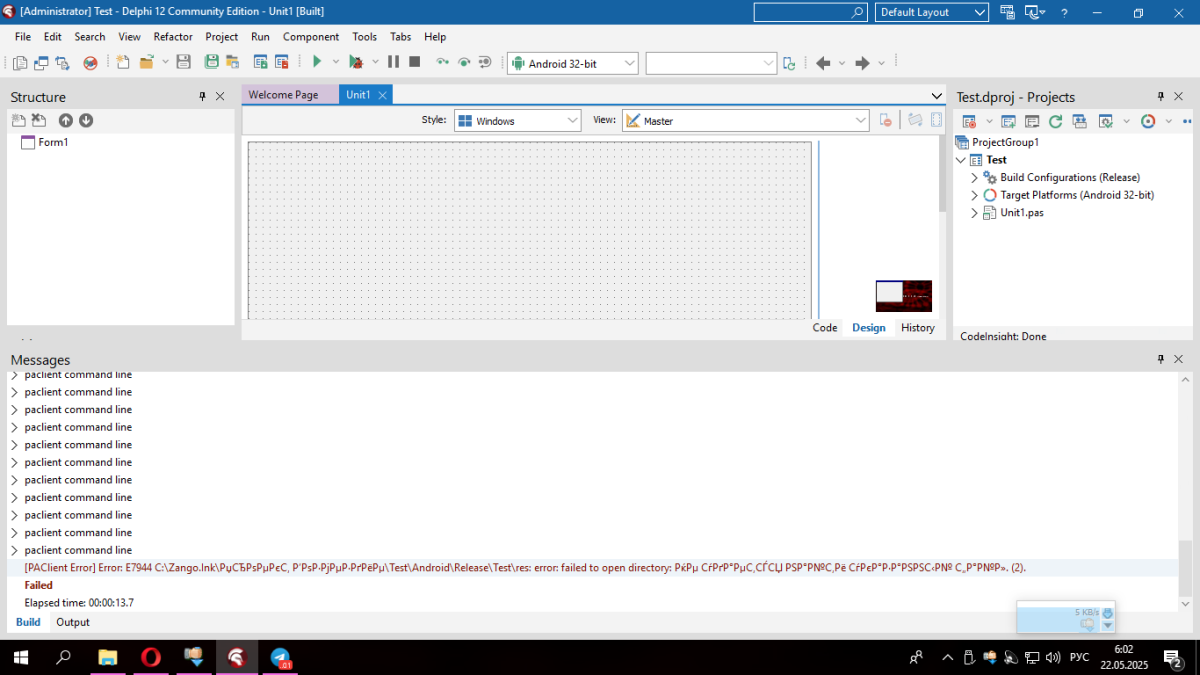Expand the Unit1.pas node
This screenshot has height=675, width=1200.
coord(974,213)
